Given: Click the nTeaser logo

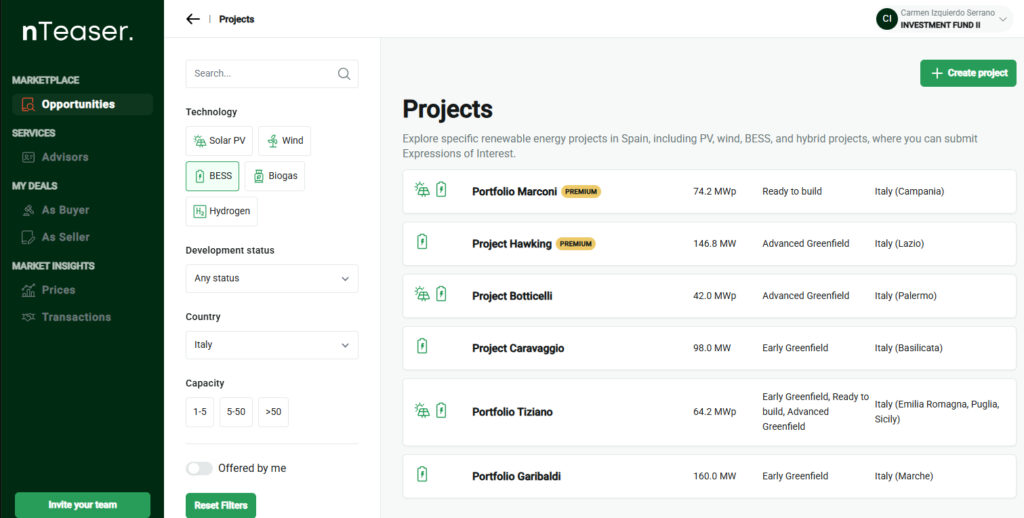Looking at the screenshot, I should pos(77,32).
